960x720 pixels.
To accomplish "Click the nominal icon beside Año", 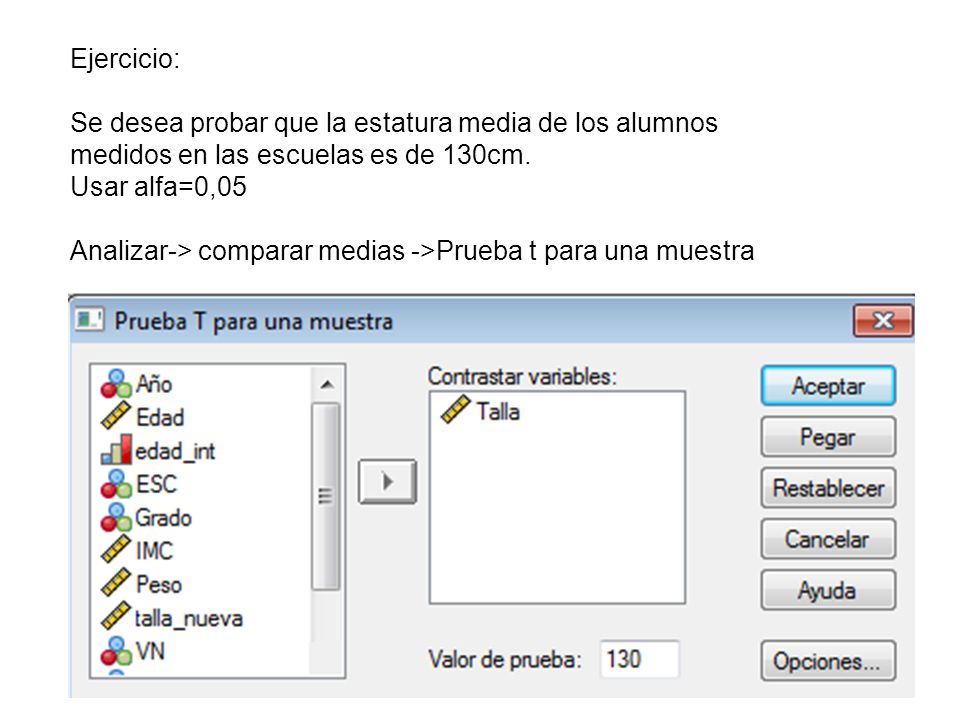I will click(x=116, y=384).
